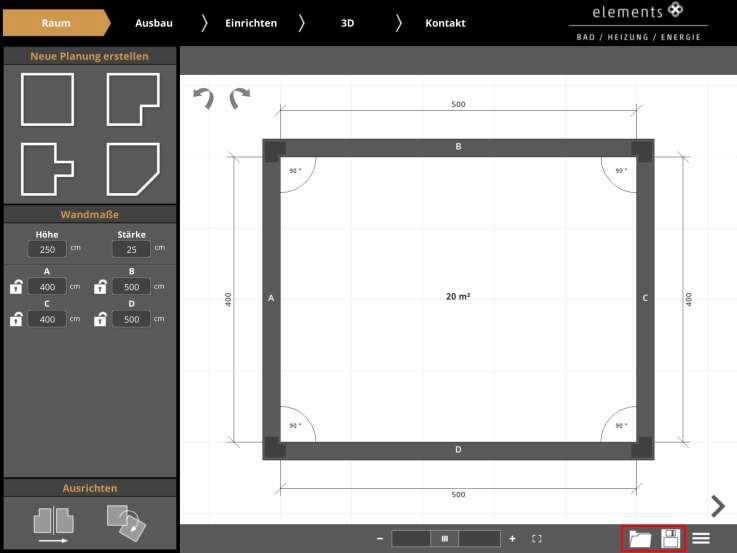Click the Neue Planung erstellen heading
737x553 pixels.
coord(89,56)
